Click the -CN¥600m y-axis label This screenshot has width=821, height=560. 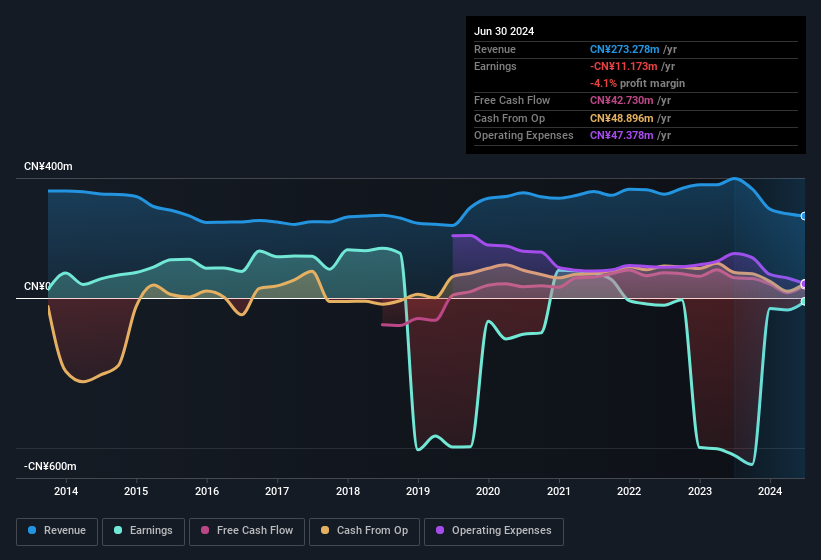coord(50,466)
